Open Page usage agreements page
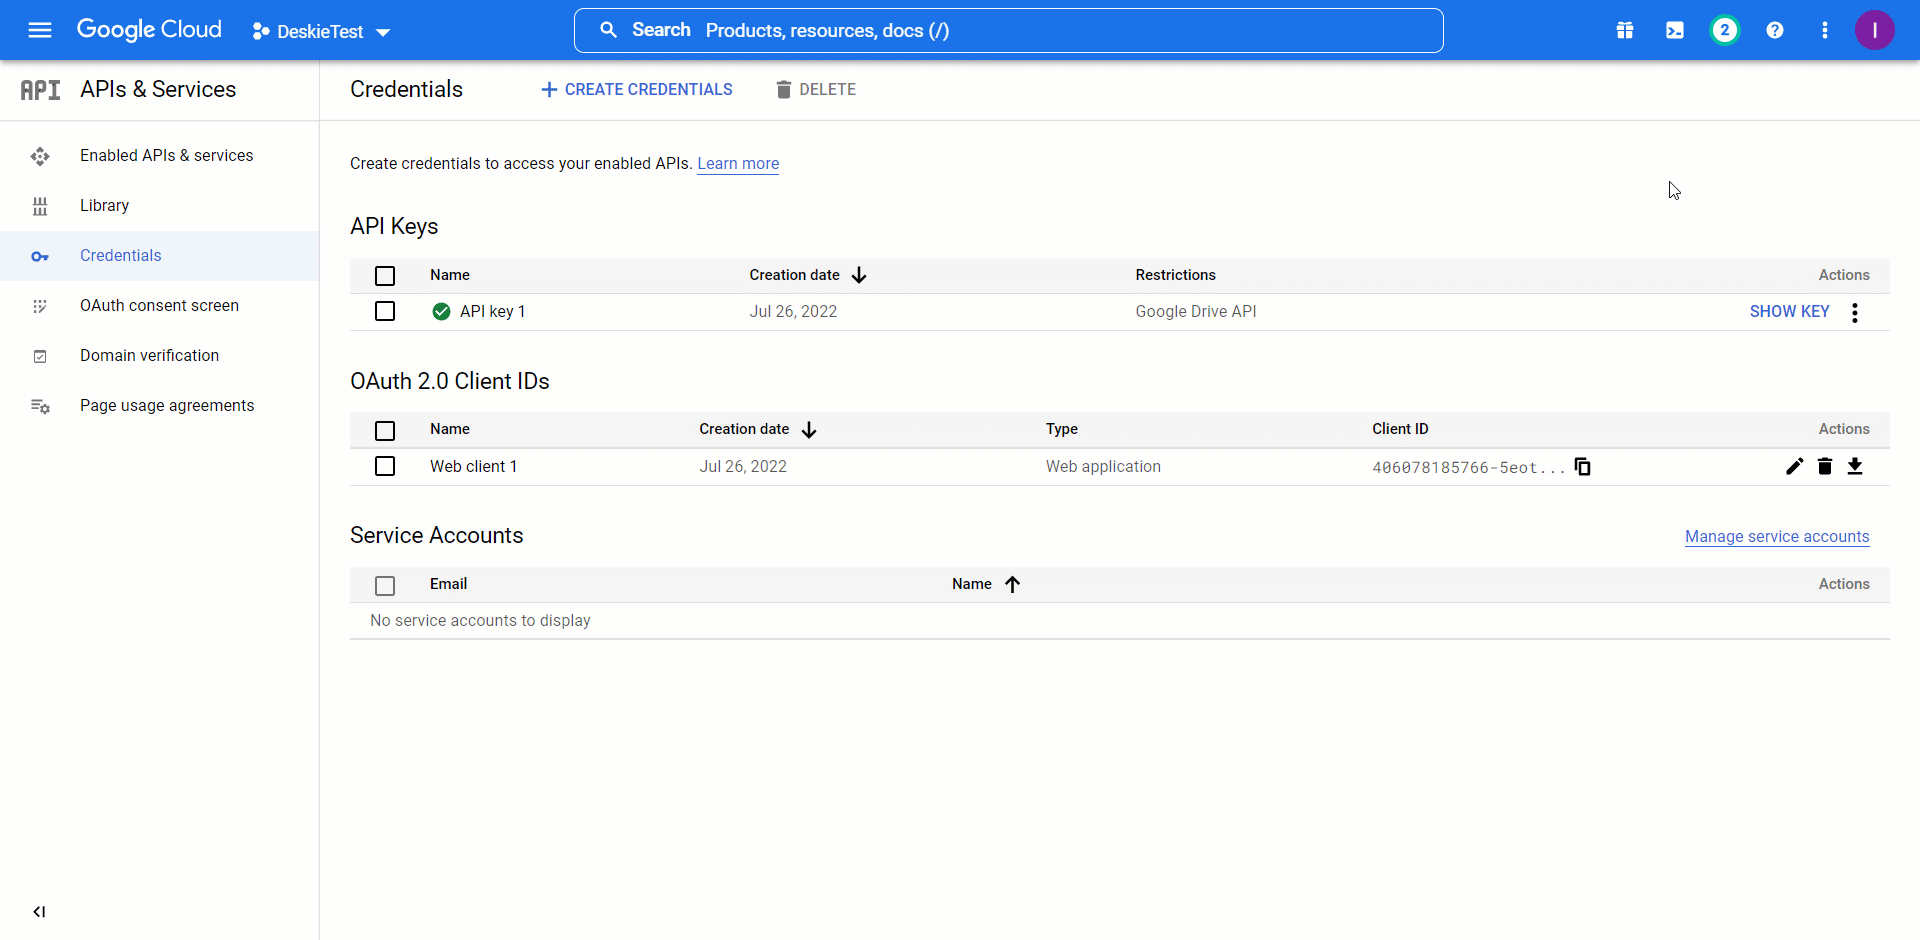The image size is (1920, 940). click(167, 405)
